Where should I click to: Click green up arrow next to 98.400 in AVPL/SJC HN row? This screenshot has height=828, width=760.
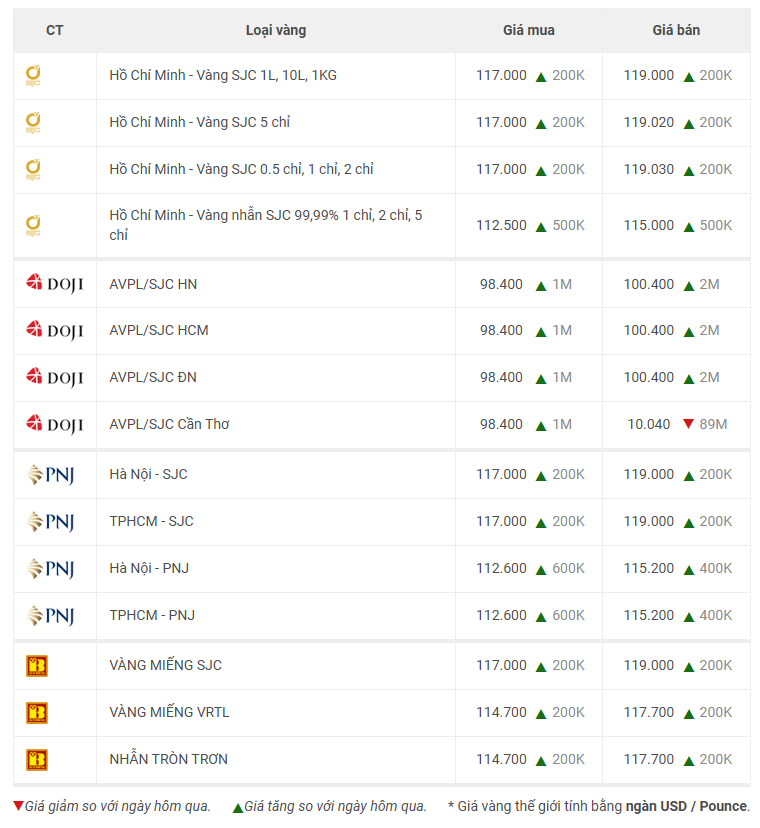541,286
